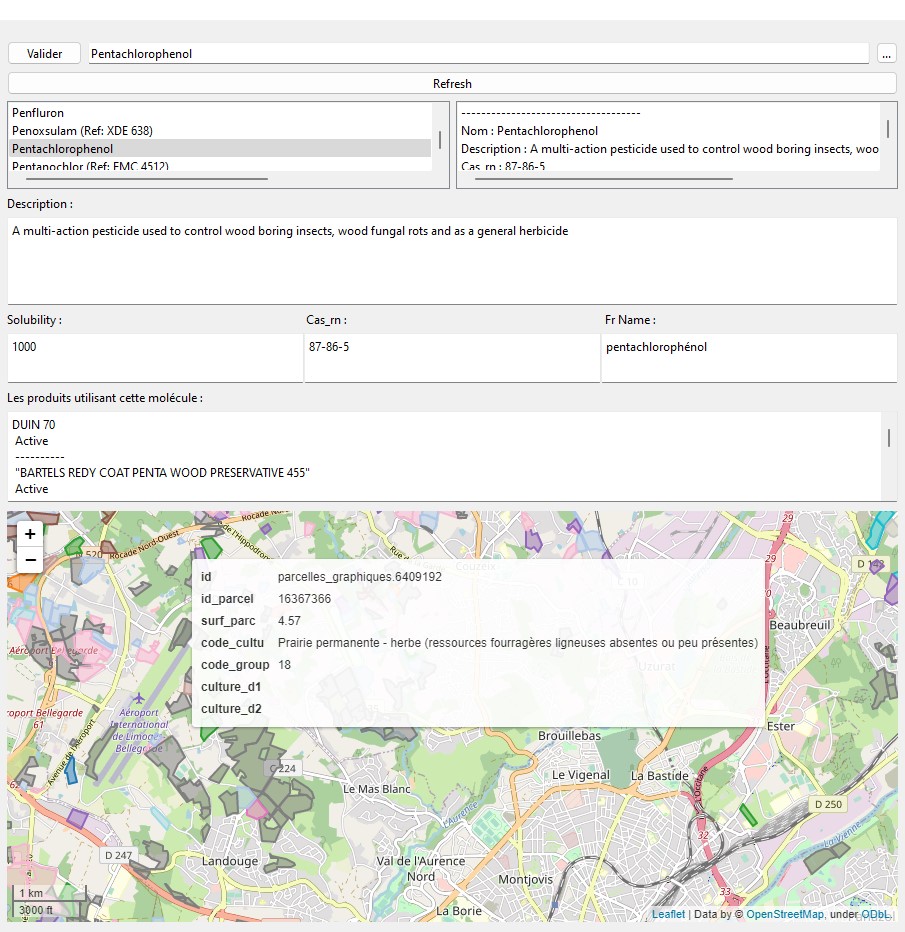Image resolution: width=905 pixels, height=932 pixels.
Task: Click the molecule list horizontal scrollbar
Action: tap(147, 178)
